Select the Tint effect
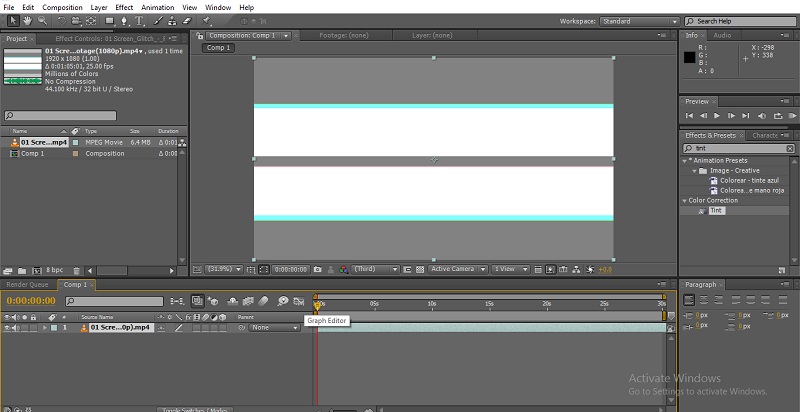Image resolution: width=800 pixels, height=412 pixels. (x=716, y=211)
